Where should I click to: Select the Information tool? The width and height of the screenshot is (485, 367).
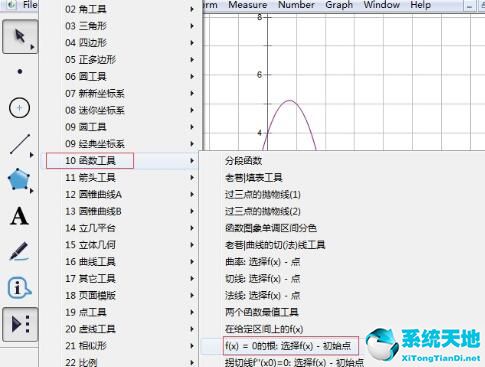coord(19,287)
